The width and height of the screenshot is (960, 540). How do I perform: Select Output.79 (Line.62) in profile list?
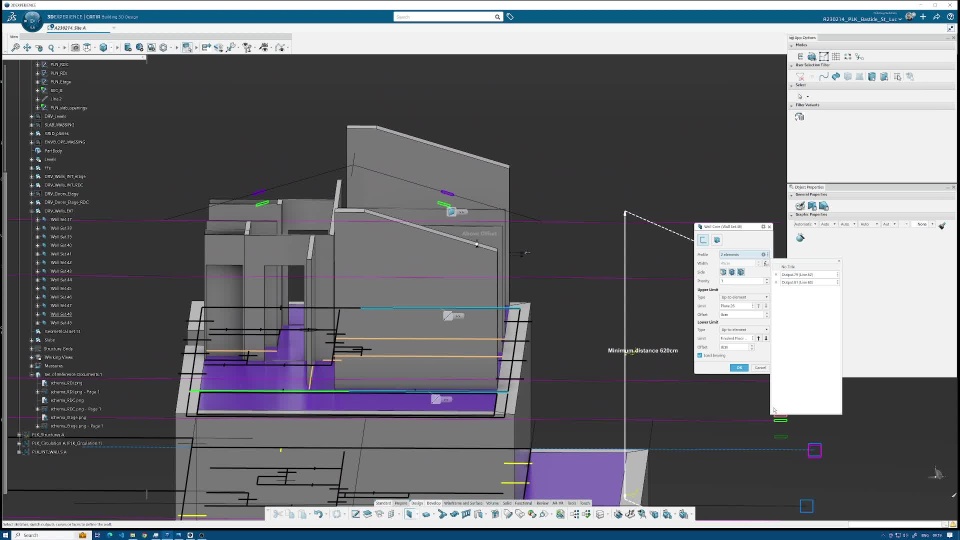(x=797, y=274)
